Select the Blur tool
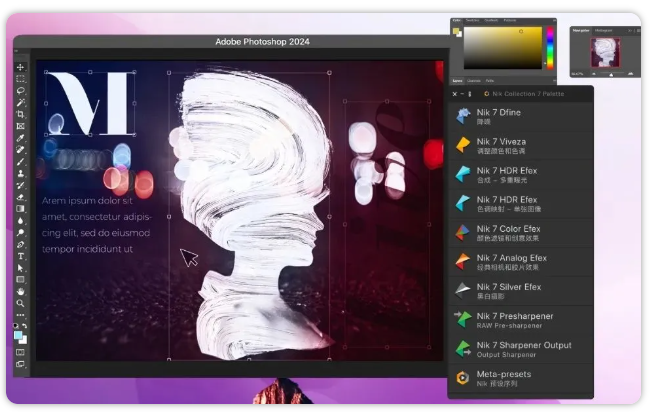Viewport: 657px width, 412px height. click(20, 220)
